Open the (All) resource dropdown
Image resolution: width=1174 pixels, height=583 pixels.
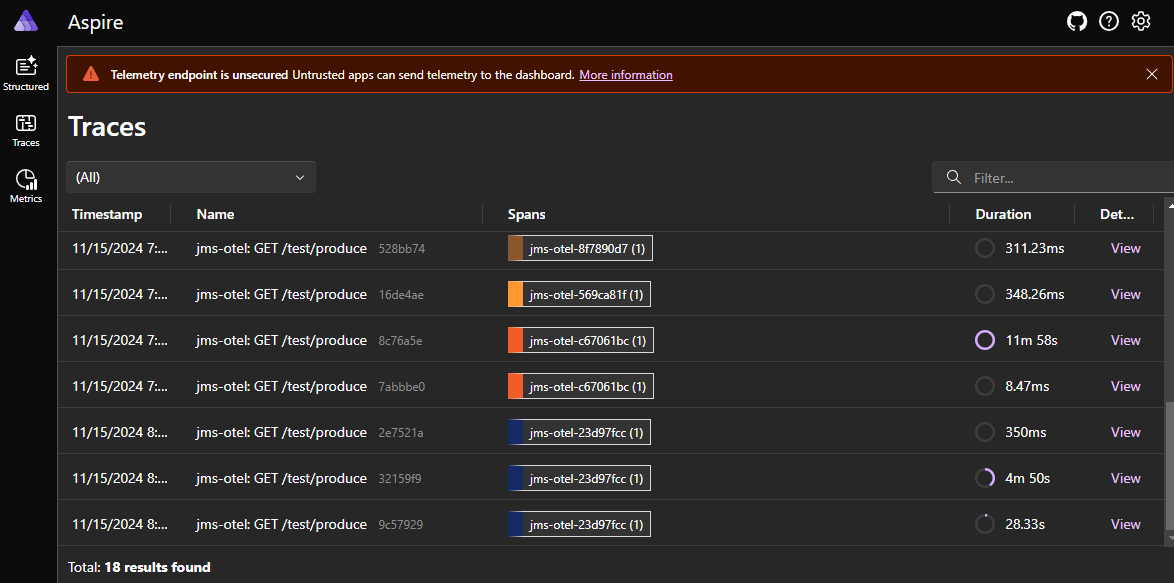[x=191, y=177]
